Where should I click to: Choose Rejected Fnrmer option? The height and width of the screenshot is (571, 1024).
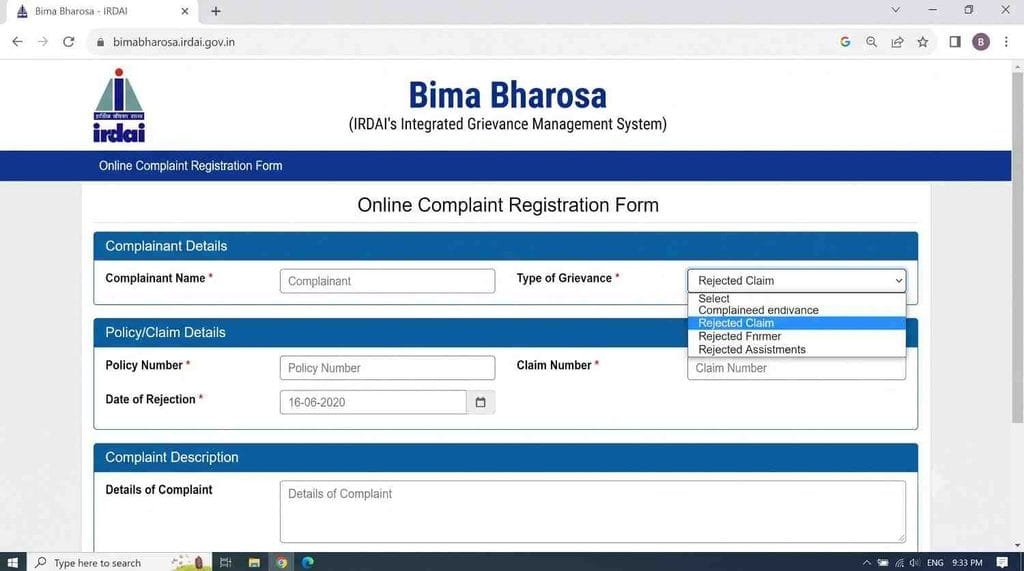(x=796, y=336)
